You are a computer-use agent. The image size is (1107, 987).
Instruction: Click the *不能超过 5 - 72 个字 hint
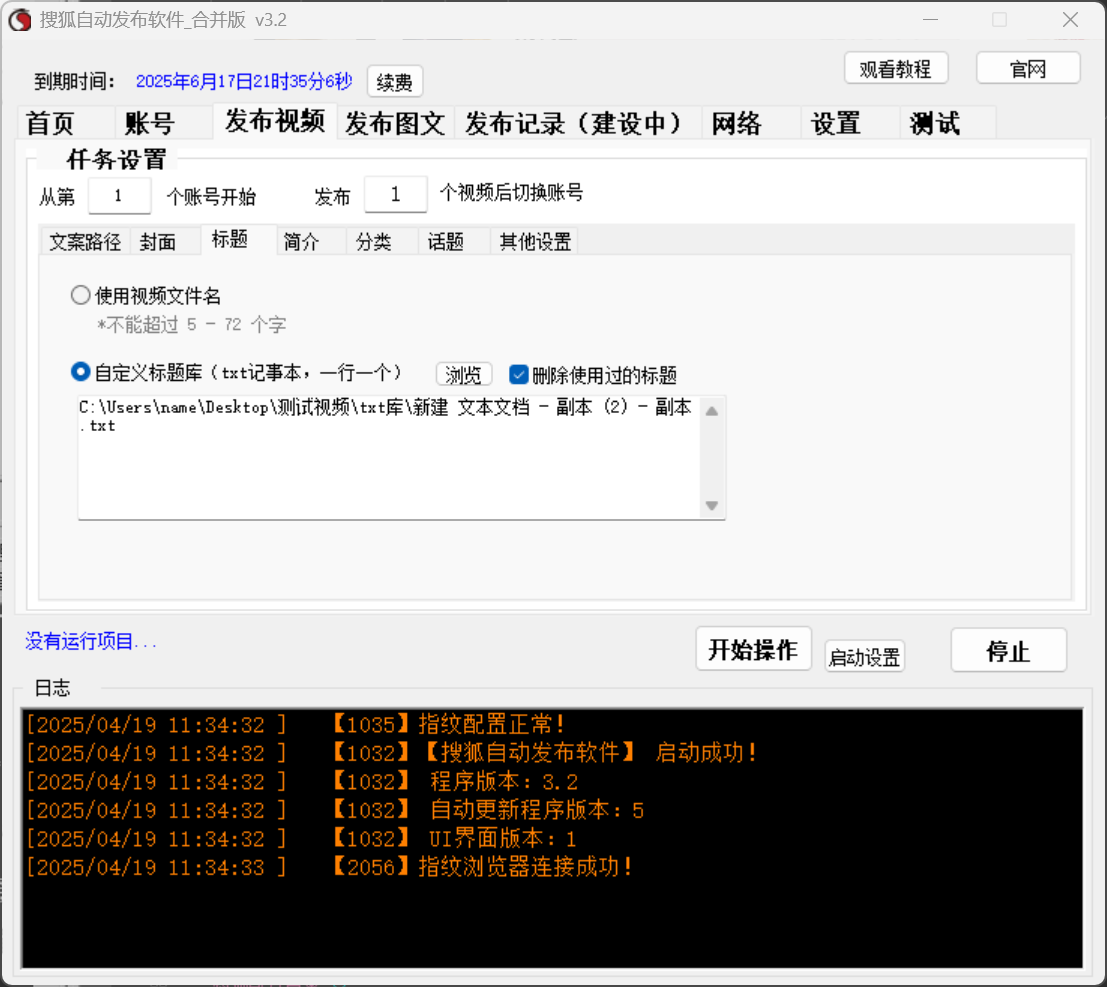click(x=191, y=324)
